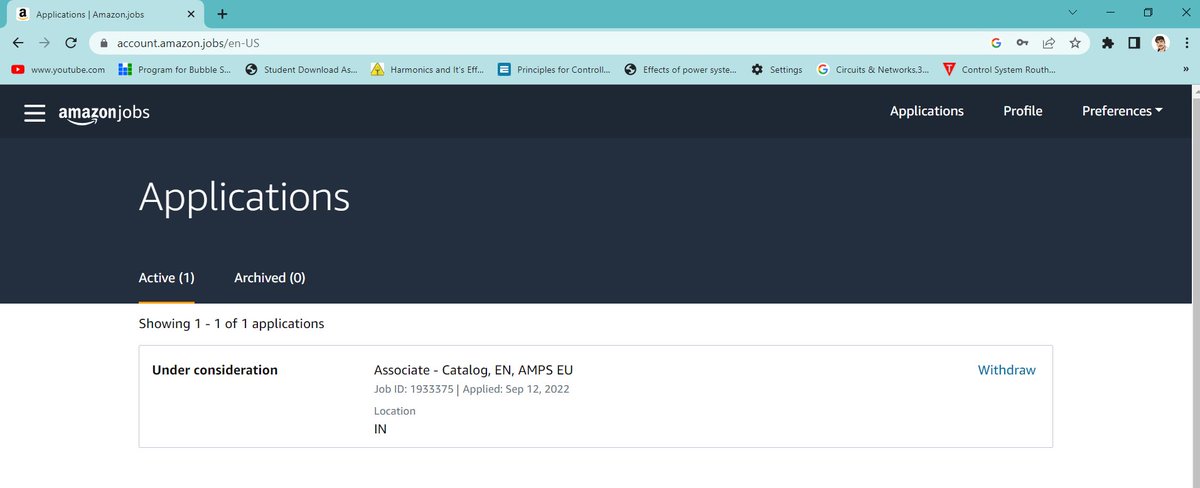Open the Control System Routh... bookmark
Image resolution: width=1200 pixels, height=488 pixels.
point(999,70)
